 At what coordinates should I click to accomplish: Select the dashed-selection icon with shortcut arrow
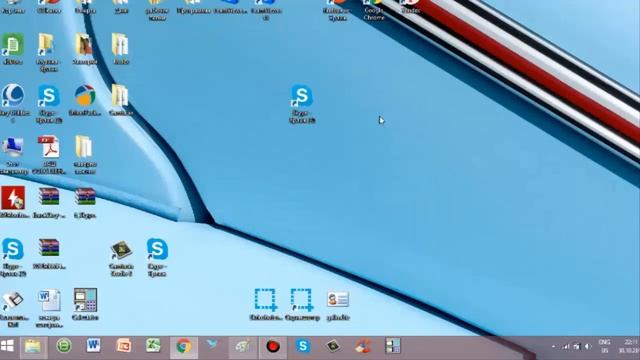(302, 304)
